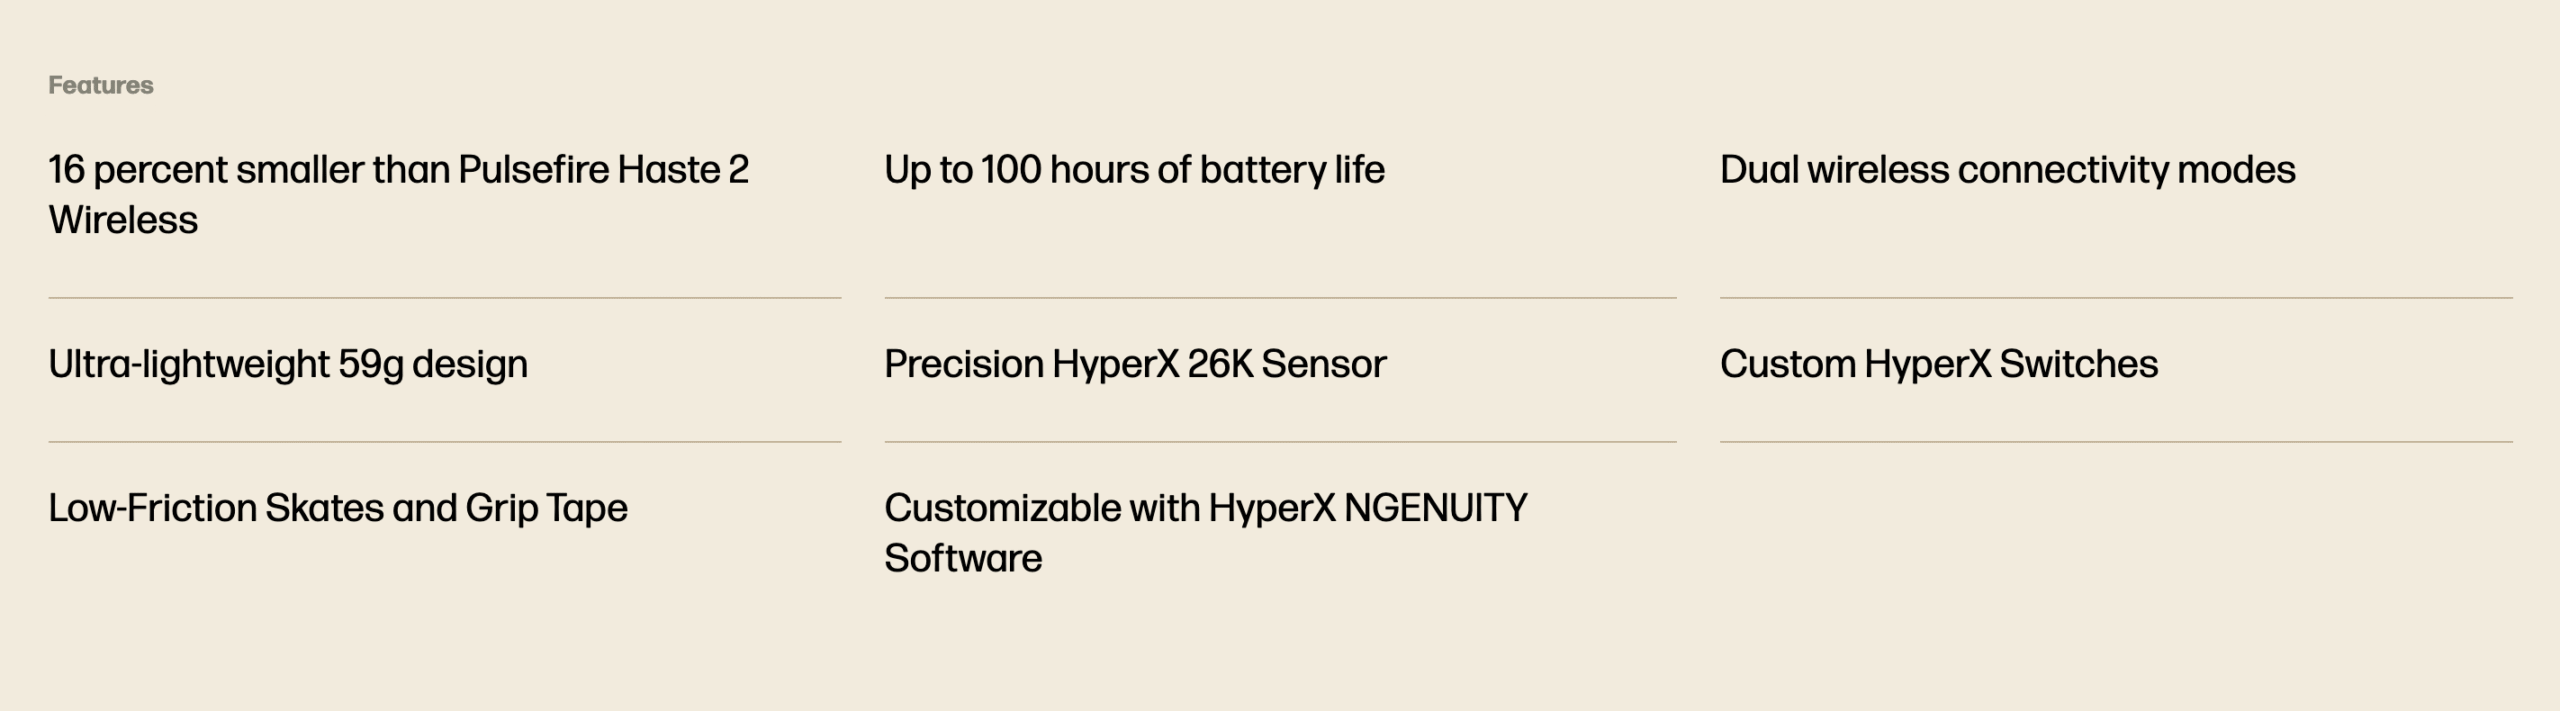Select 'Low-Friction Skates and Grip Tape'
2560x711 pixels.
[338, 508]
